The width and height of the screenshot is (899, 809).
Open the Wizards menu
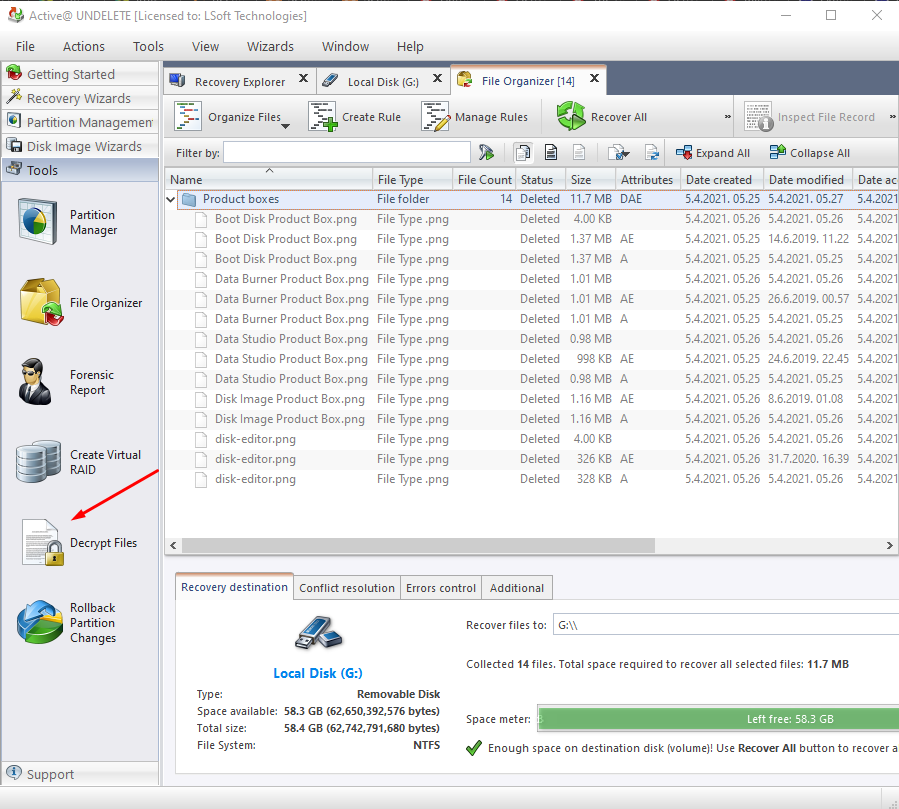tap(270, 46)
